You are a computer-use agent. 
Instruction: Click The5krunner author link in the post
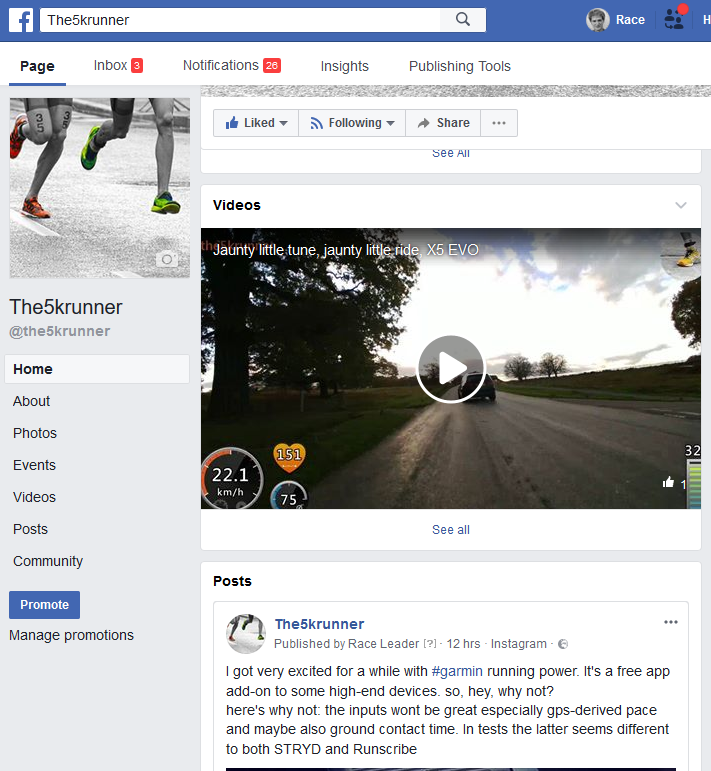click(319, 624)
